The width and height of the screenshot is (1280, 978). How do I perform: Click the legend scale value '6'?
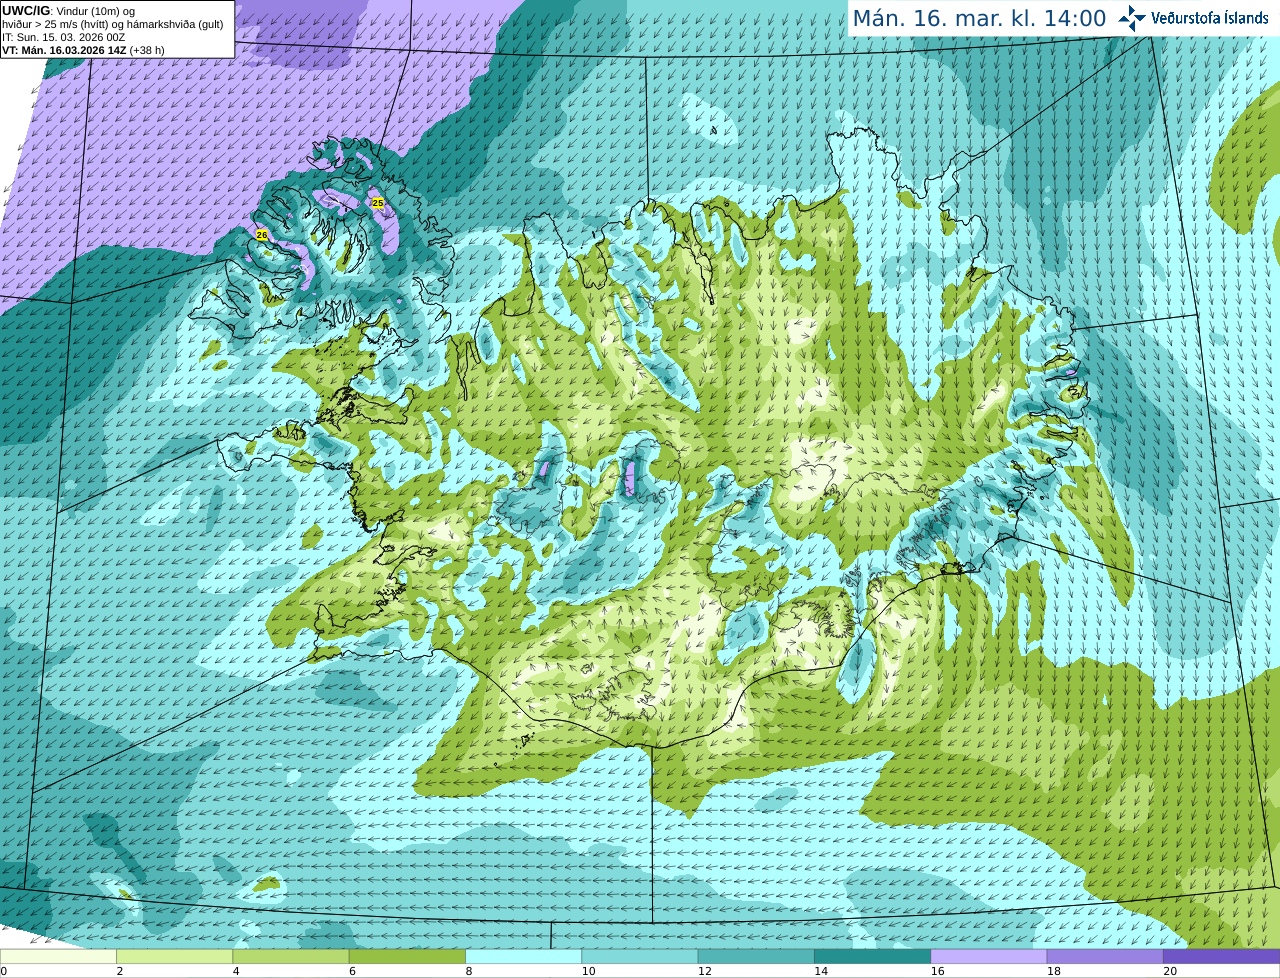352,971
